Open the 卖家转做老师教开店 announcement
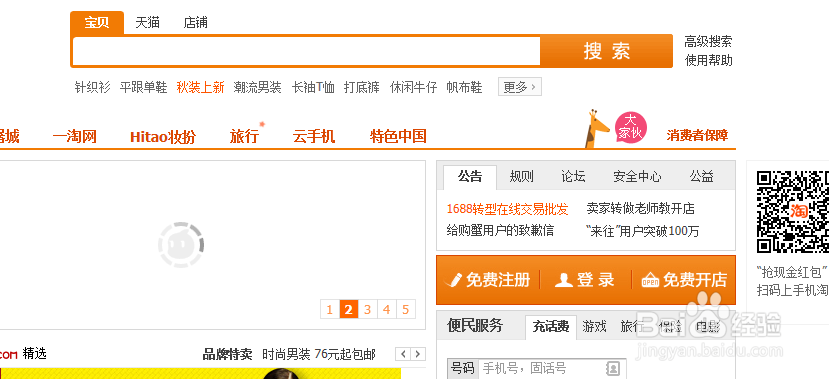This screenshot has height=379, width=829. pyautogui.click(x=640, y=208)
